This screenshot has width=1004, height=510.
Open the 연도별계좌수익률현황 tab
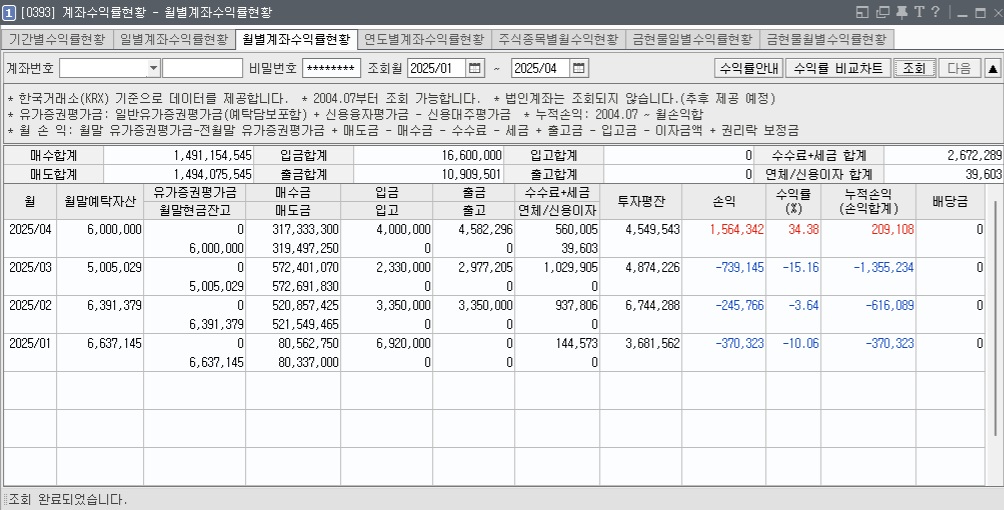click(x=424, y=40)
